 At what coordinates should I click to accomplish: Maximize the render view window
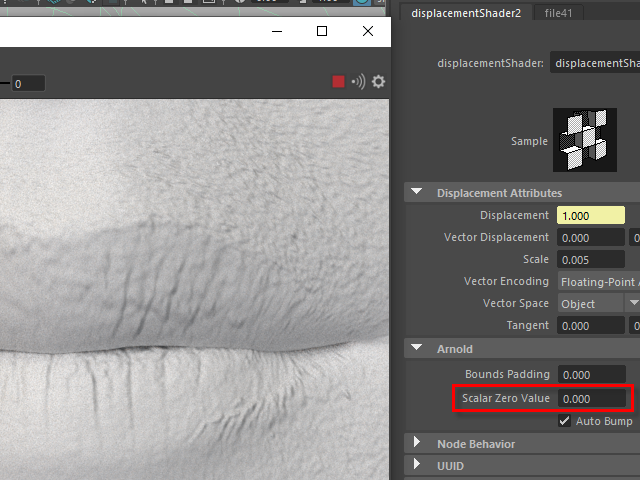click(322, 31)
